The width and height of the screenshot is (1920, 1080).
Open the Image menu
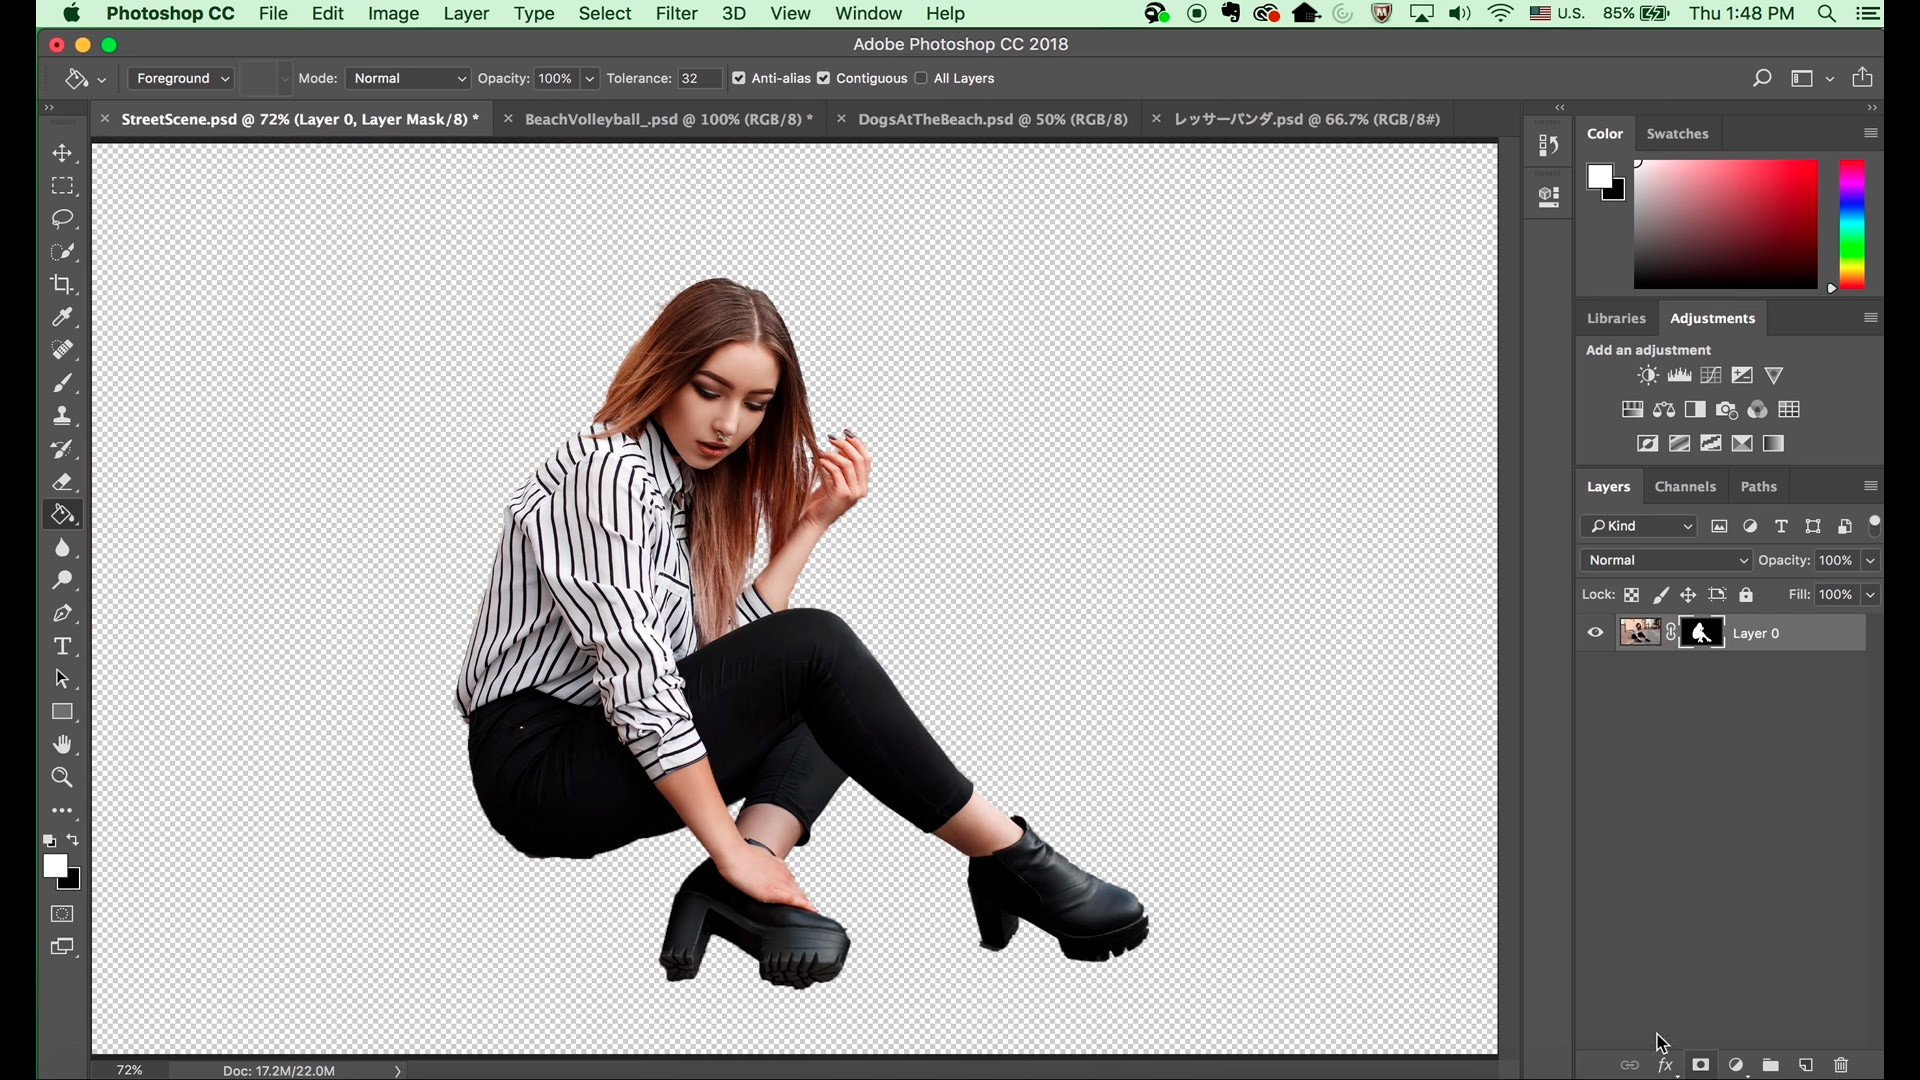click(x=393, y=13)
